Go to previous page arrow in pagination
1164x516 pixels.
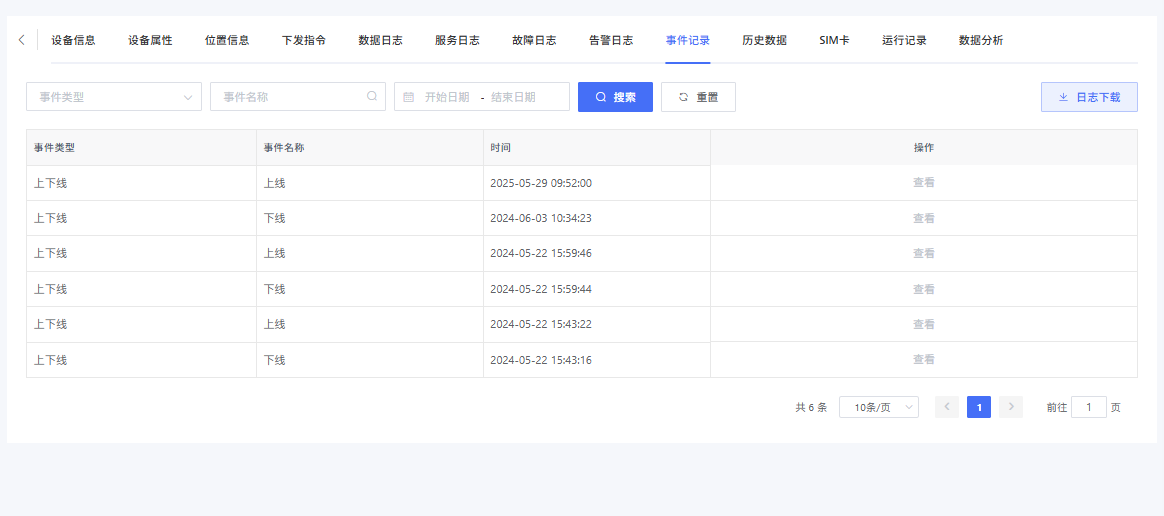coord(946,407)
